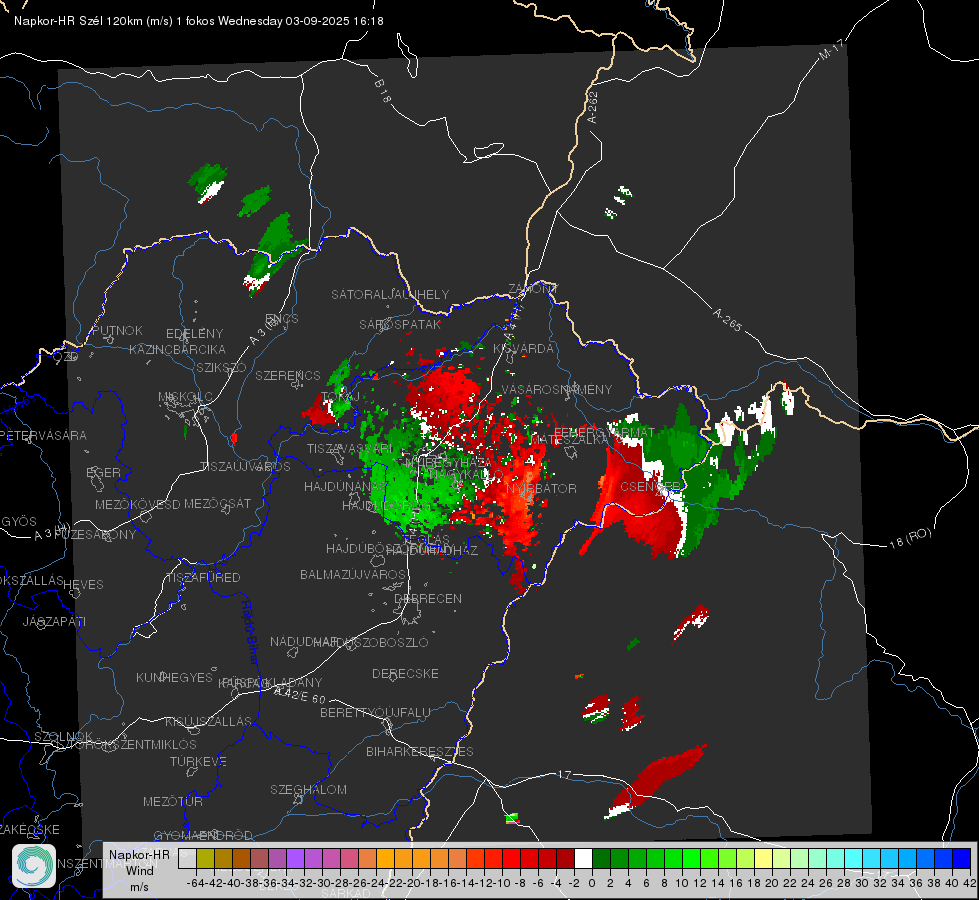Image resolution: width=979 pixels, height=900 pixels.
Task: Click the '-64' legend value
Action: click(x=195, y=883)
